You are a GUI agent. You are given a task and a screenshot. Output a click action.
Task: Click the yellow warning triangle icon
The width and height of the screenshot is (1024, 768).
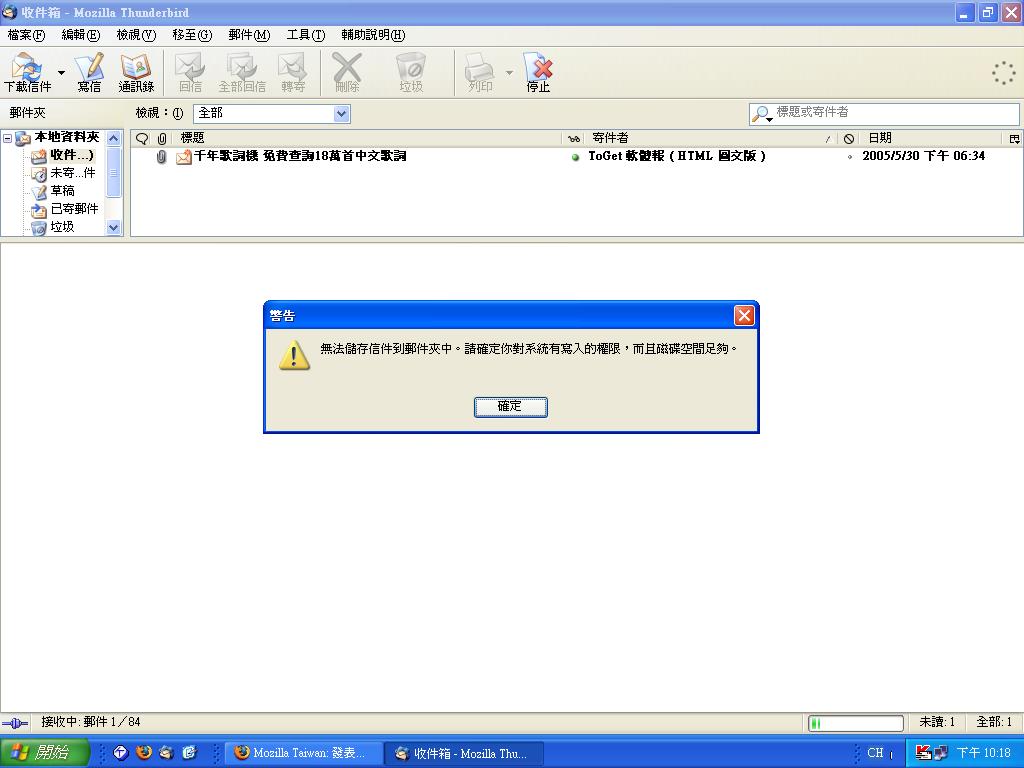(x=294, y=355)
